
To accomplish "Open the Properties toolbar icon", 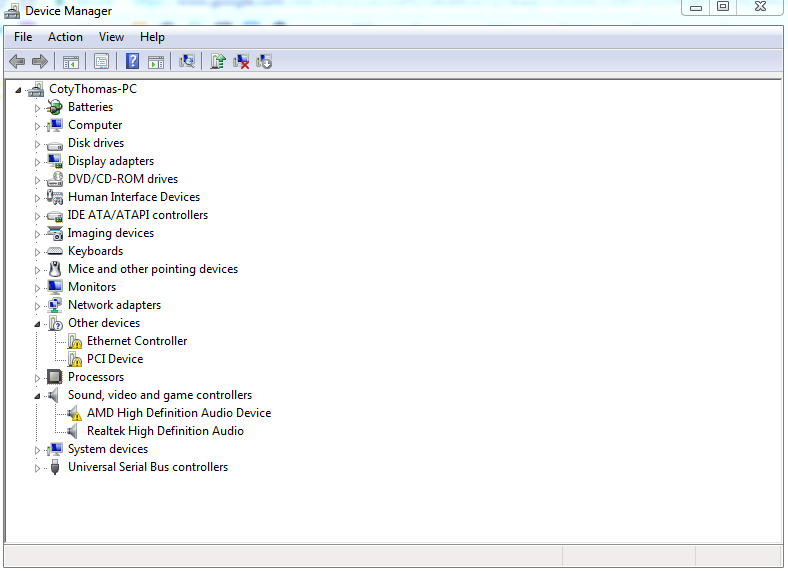I will click(101, 62).
